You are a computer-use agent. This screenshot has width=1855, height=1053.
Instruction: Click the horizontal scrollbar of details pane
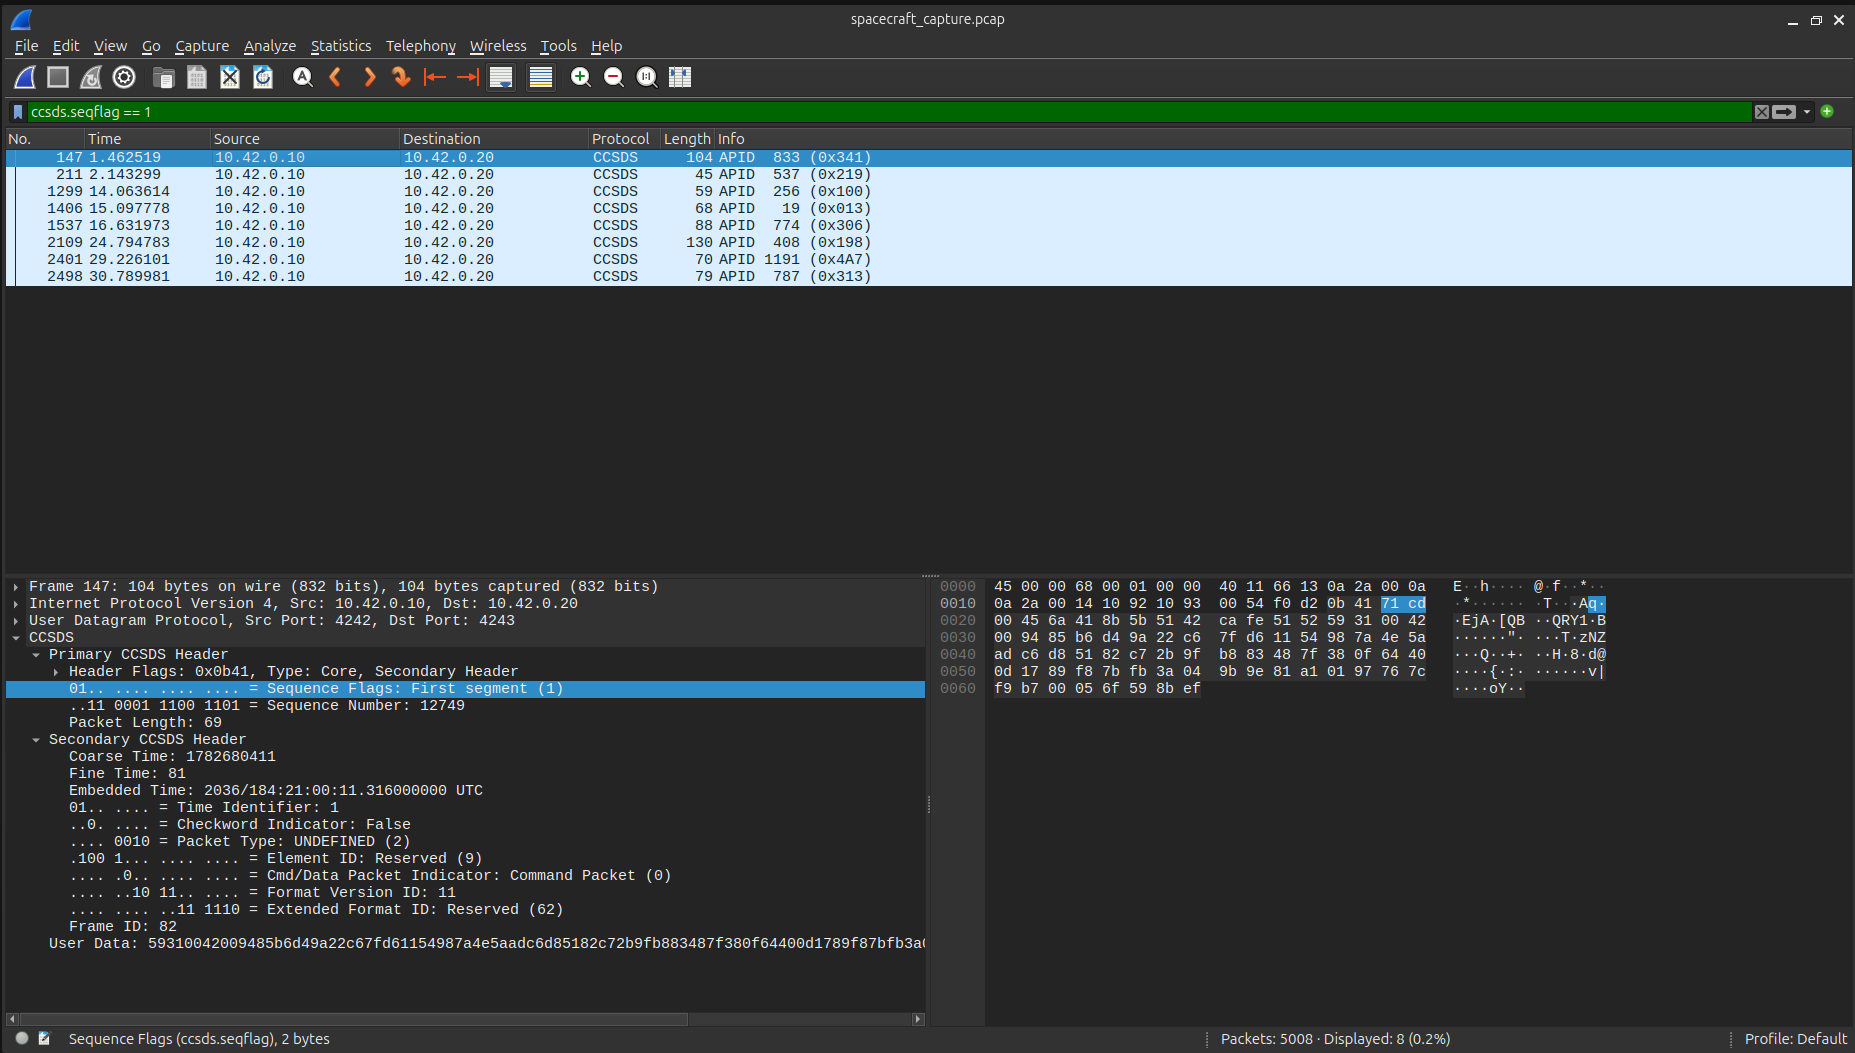[353, 1019]
